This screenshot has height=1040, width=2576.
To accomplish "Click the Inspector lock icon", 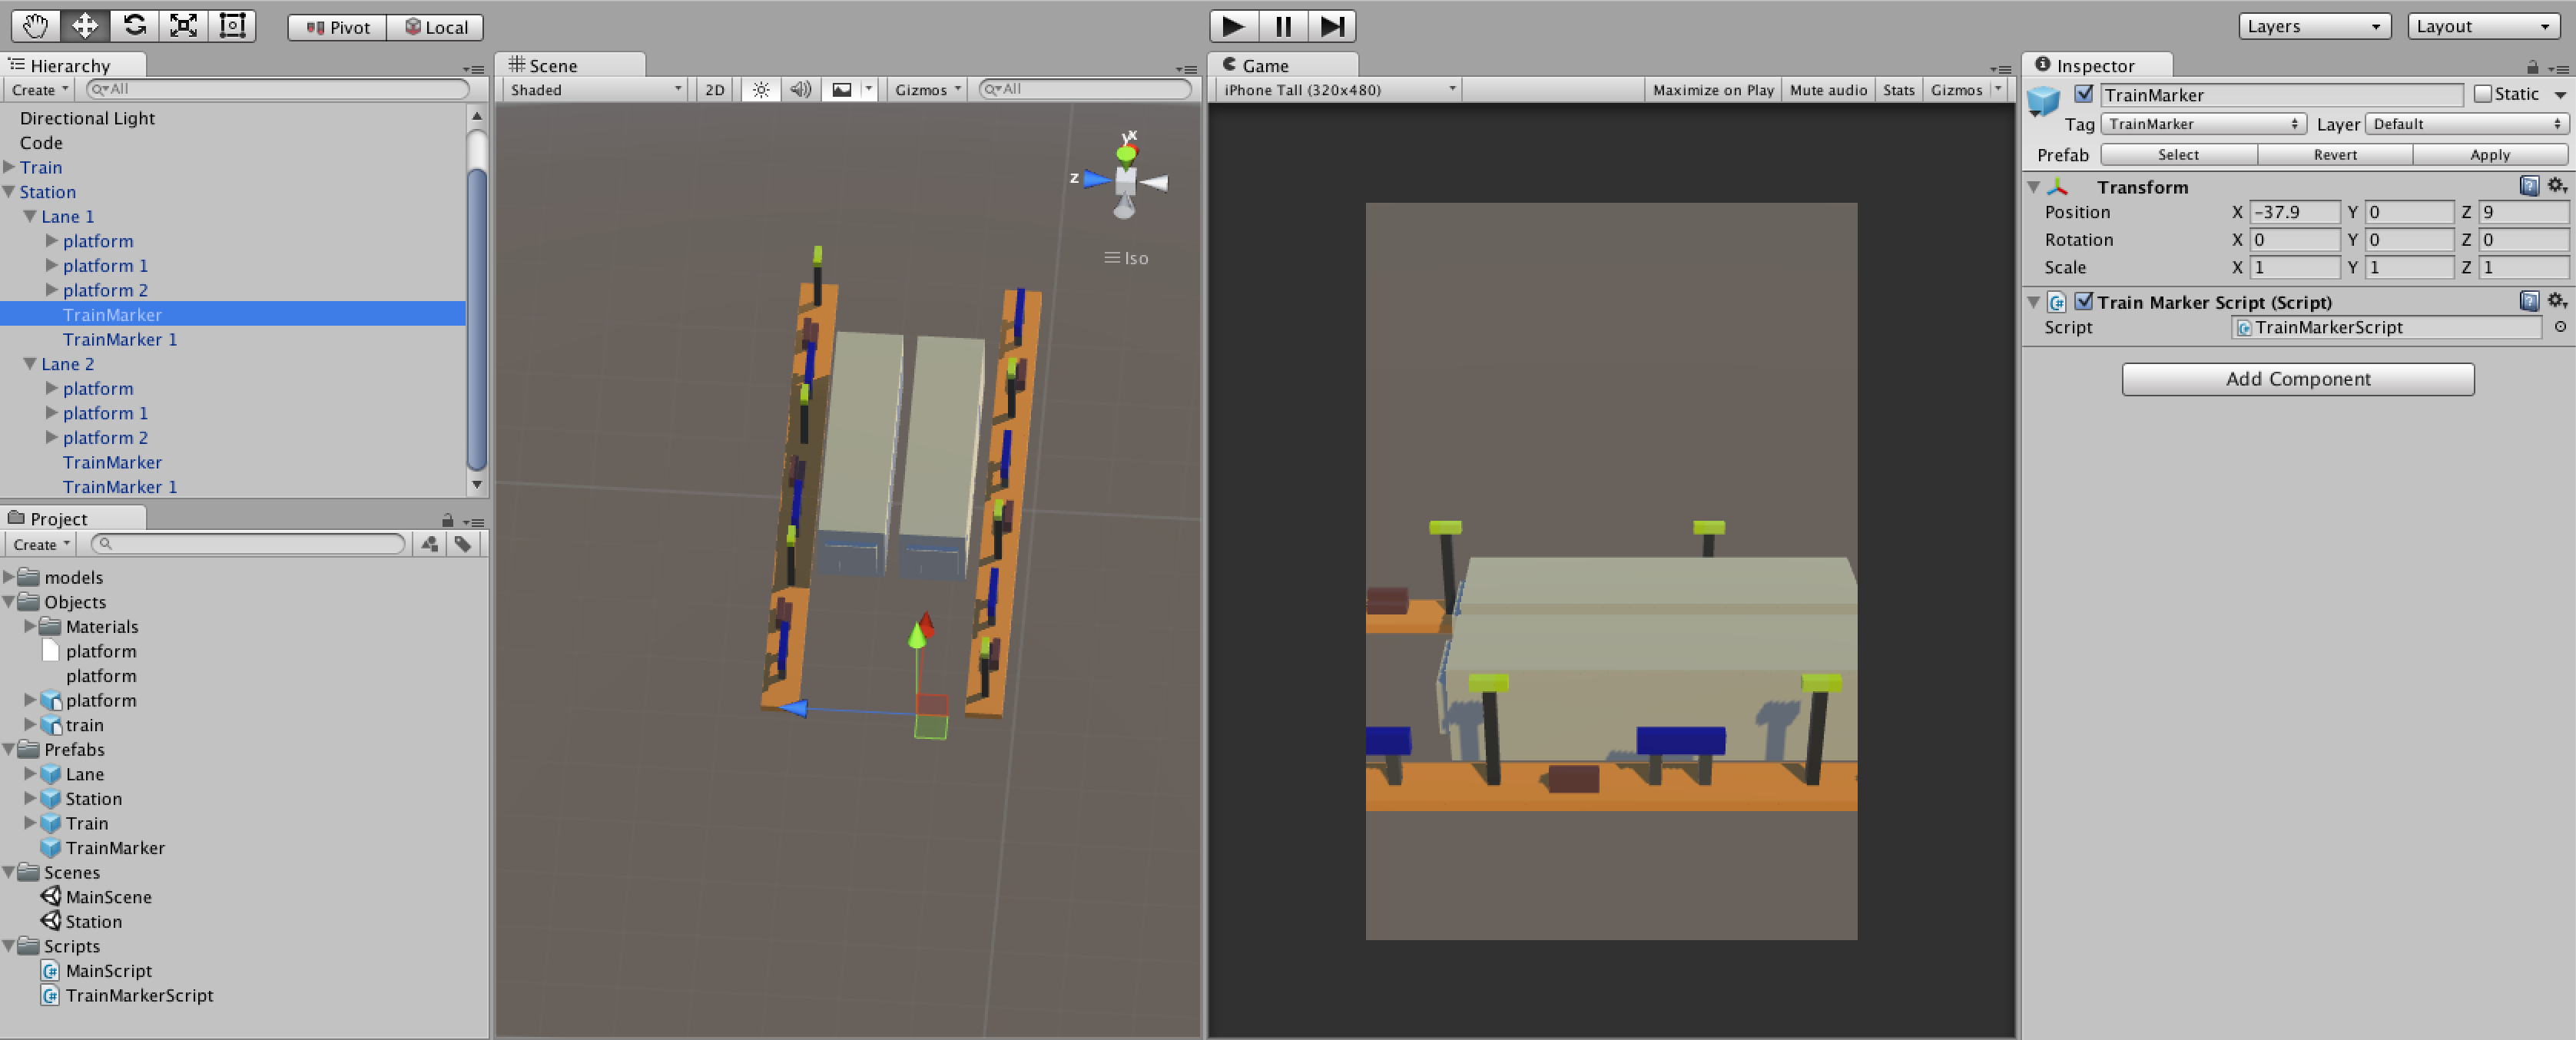I will (2532, 67).
